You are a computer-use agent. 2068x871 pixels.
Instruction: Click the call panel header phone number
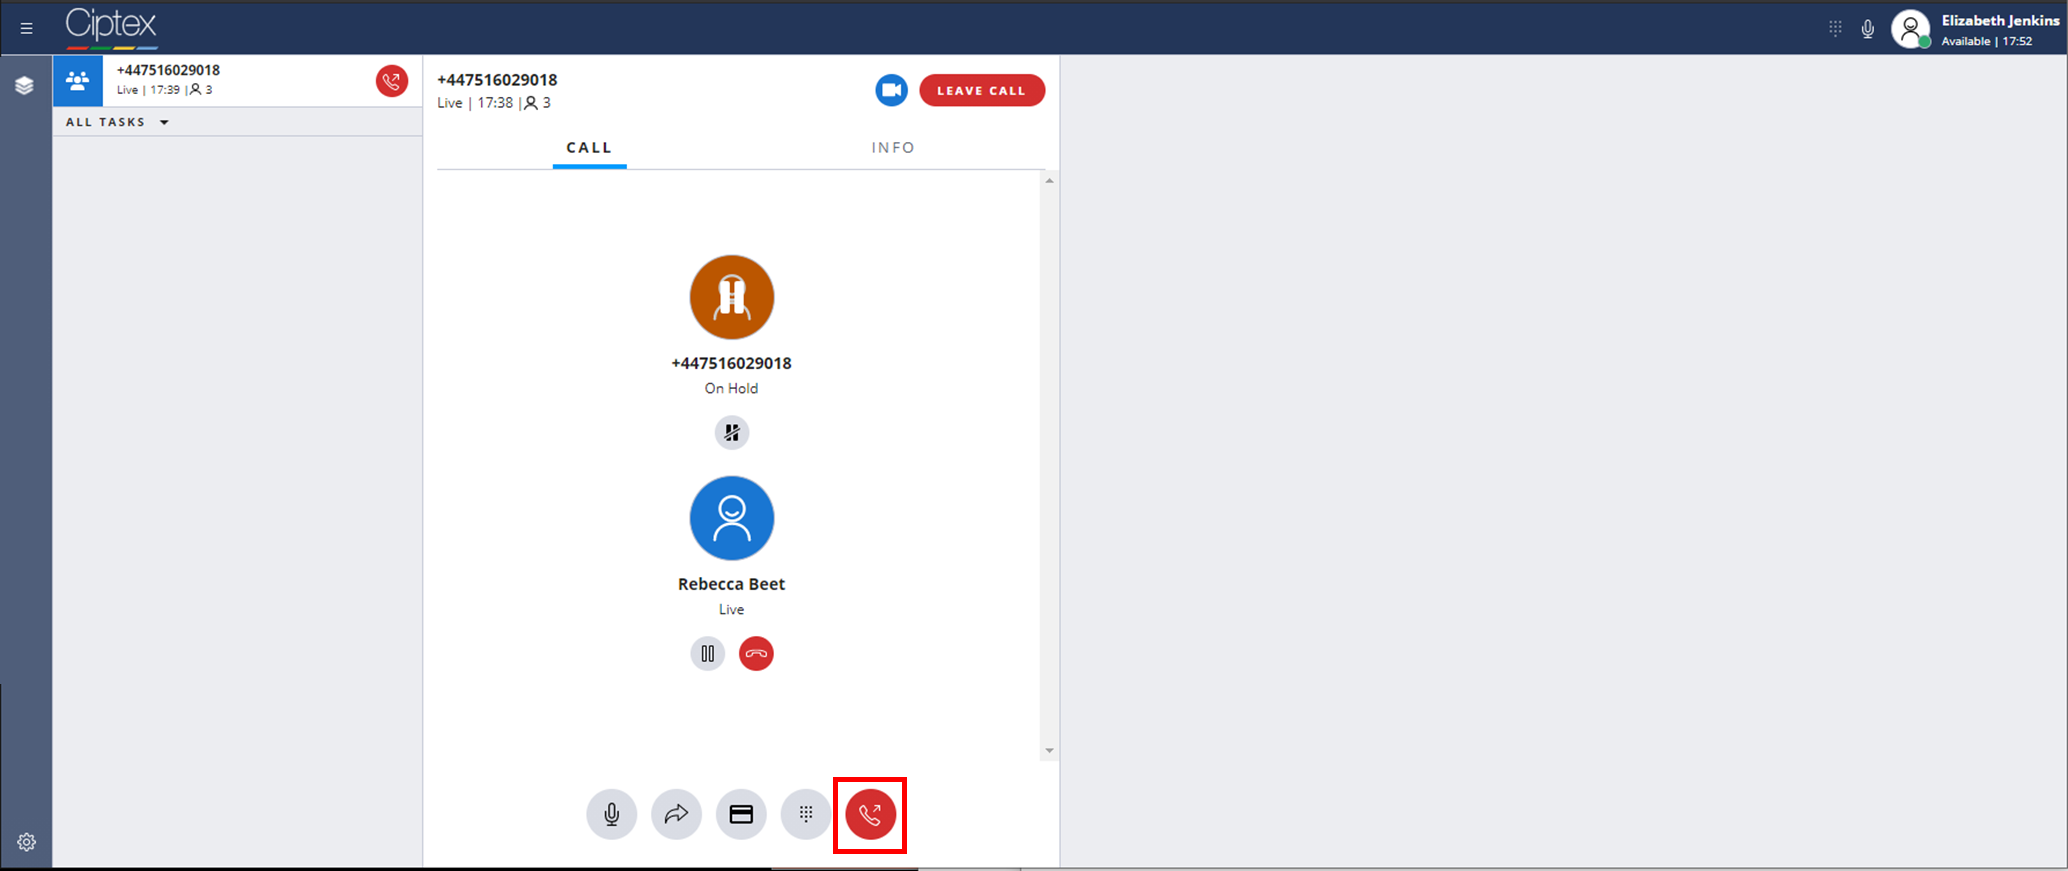(x=497, y=80)
